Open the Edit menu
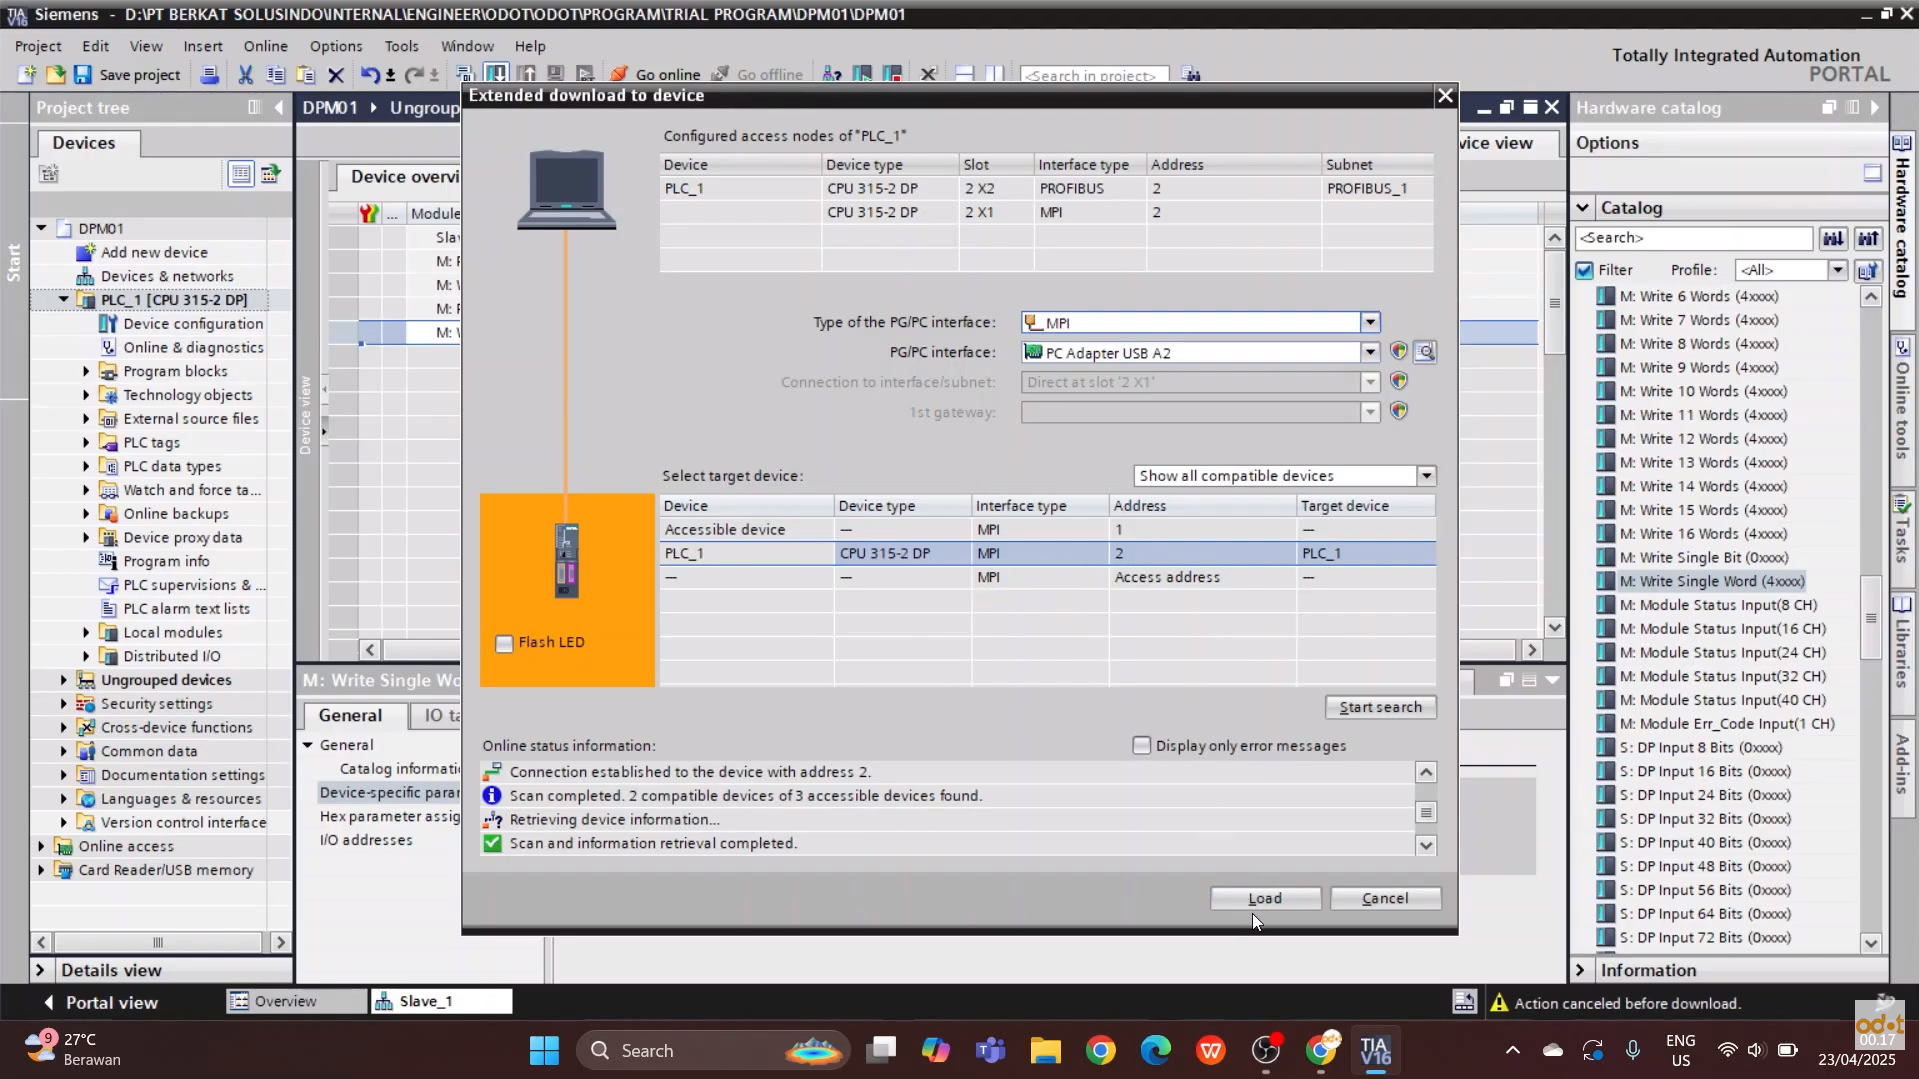The width and height of the screenshot is (1919, 1079). coord(95,46)
